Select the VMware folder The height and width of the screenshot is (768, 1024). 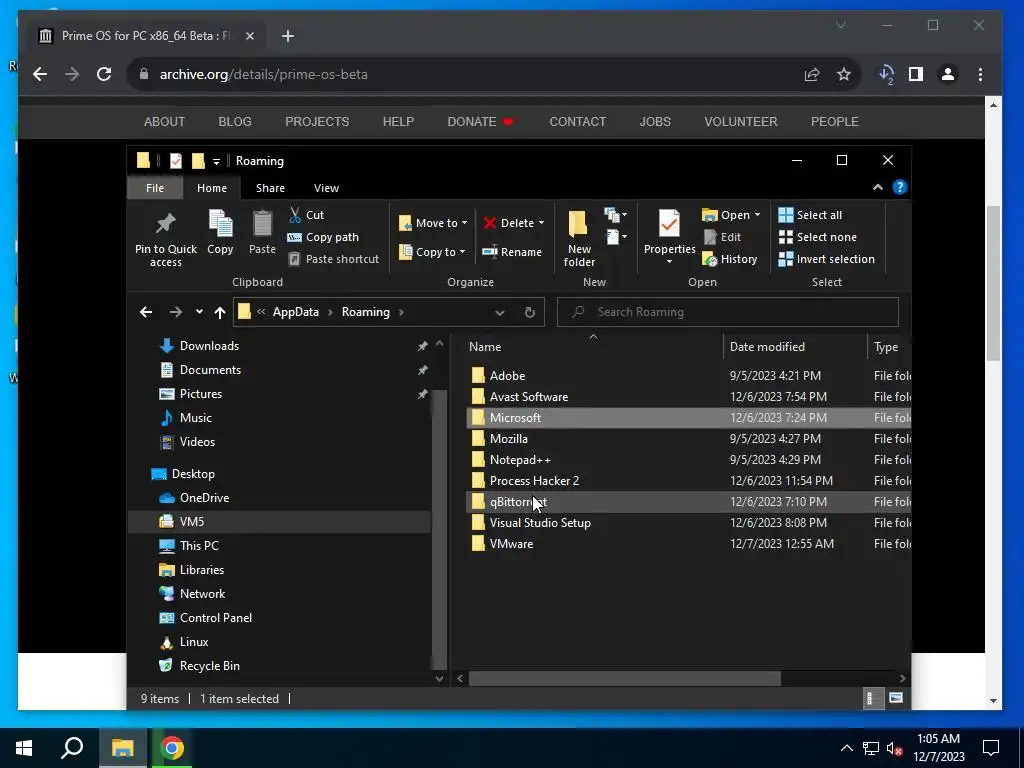[x=511, y=544]
